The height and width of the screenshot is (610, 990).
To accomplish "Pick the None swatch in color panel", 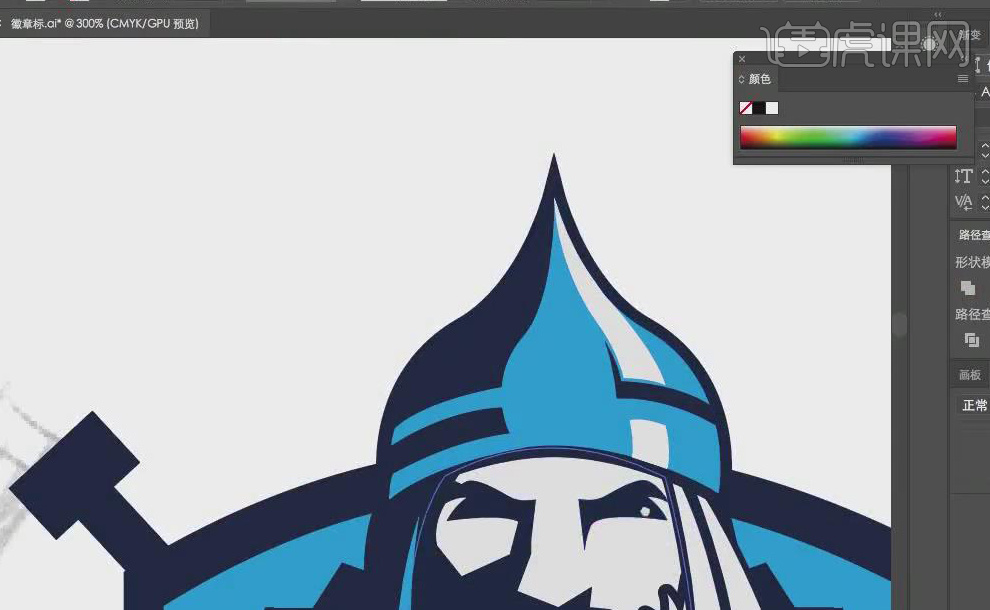I will pyautogui.click(x=746, y=108).
